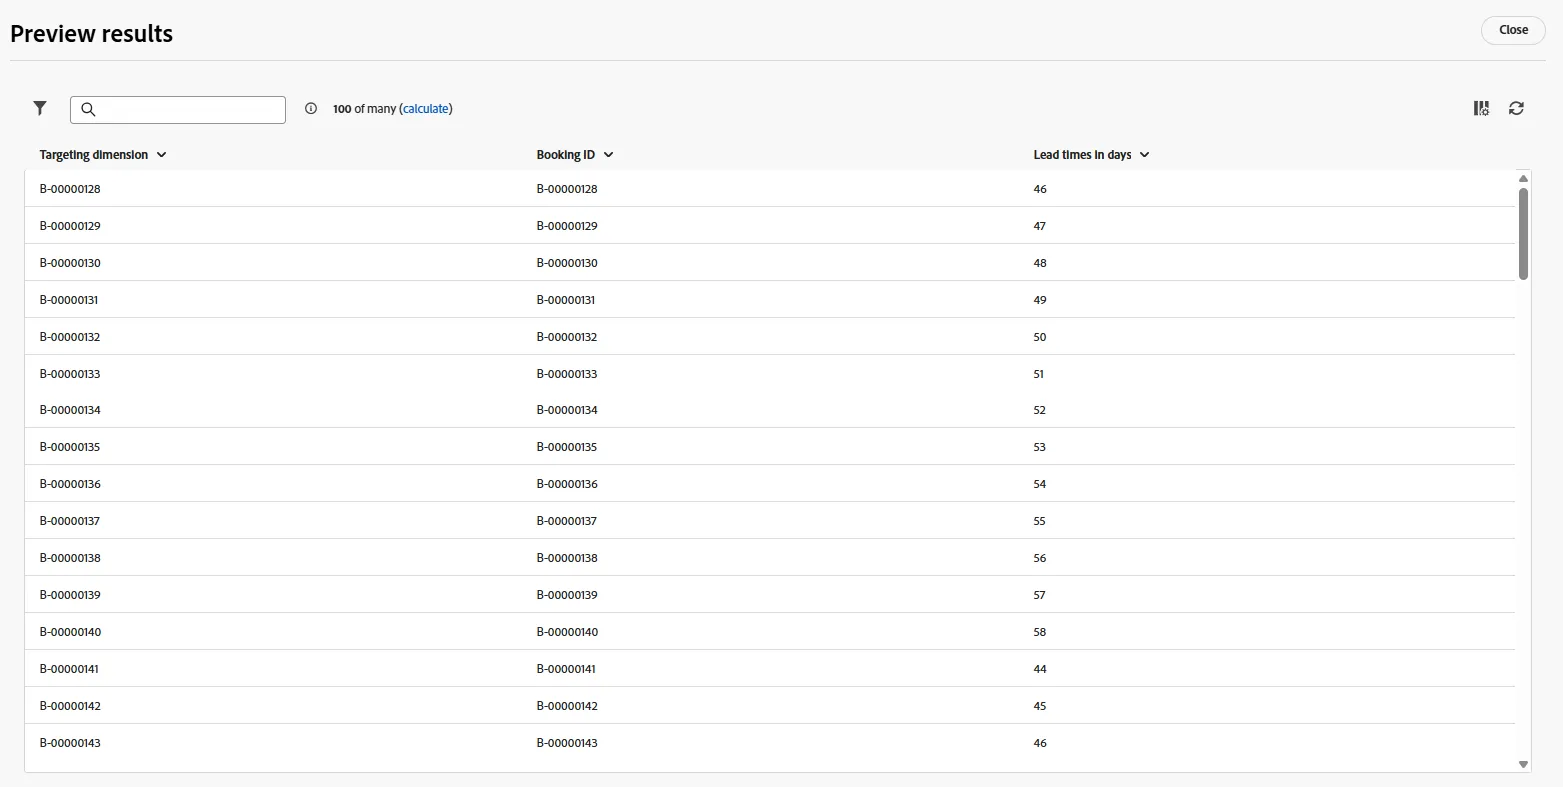Select Booking ID cell B-00000141

[566, 669]
